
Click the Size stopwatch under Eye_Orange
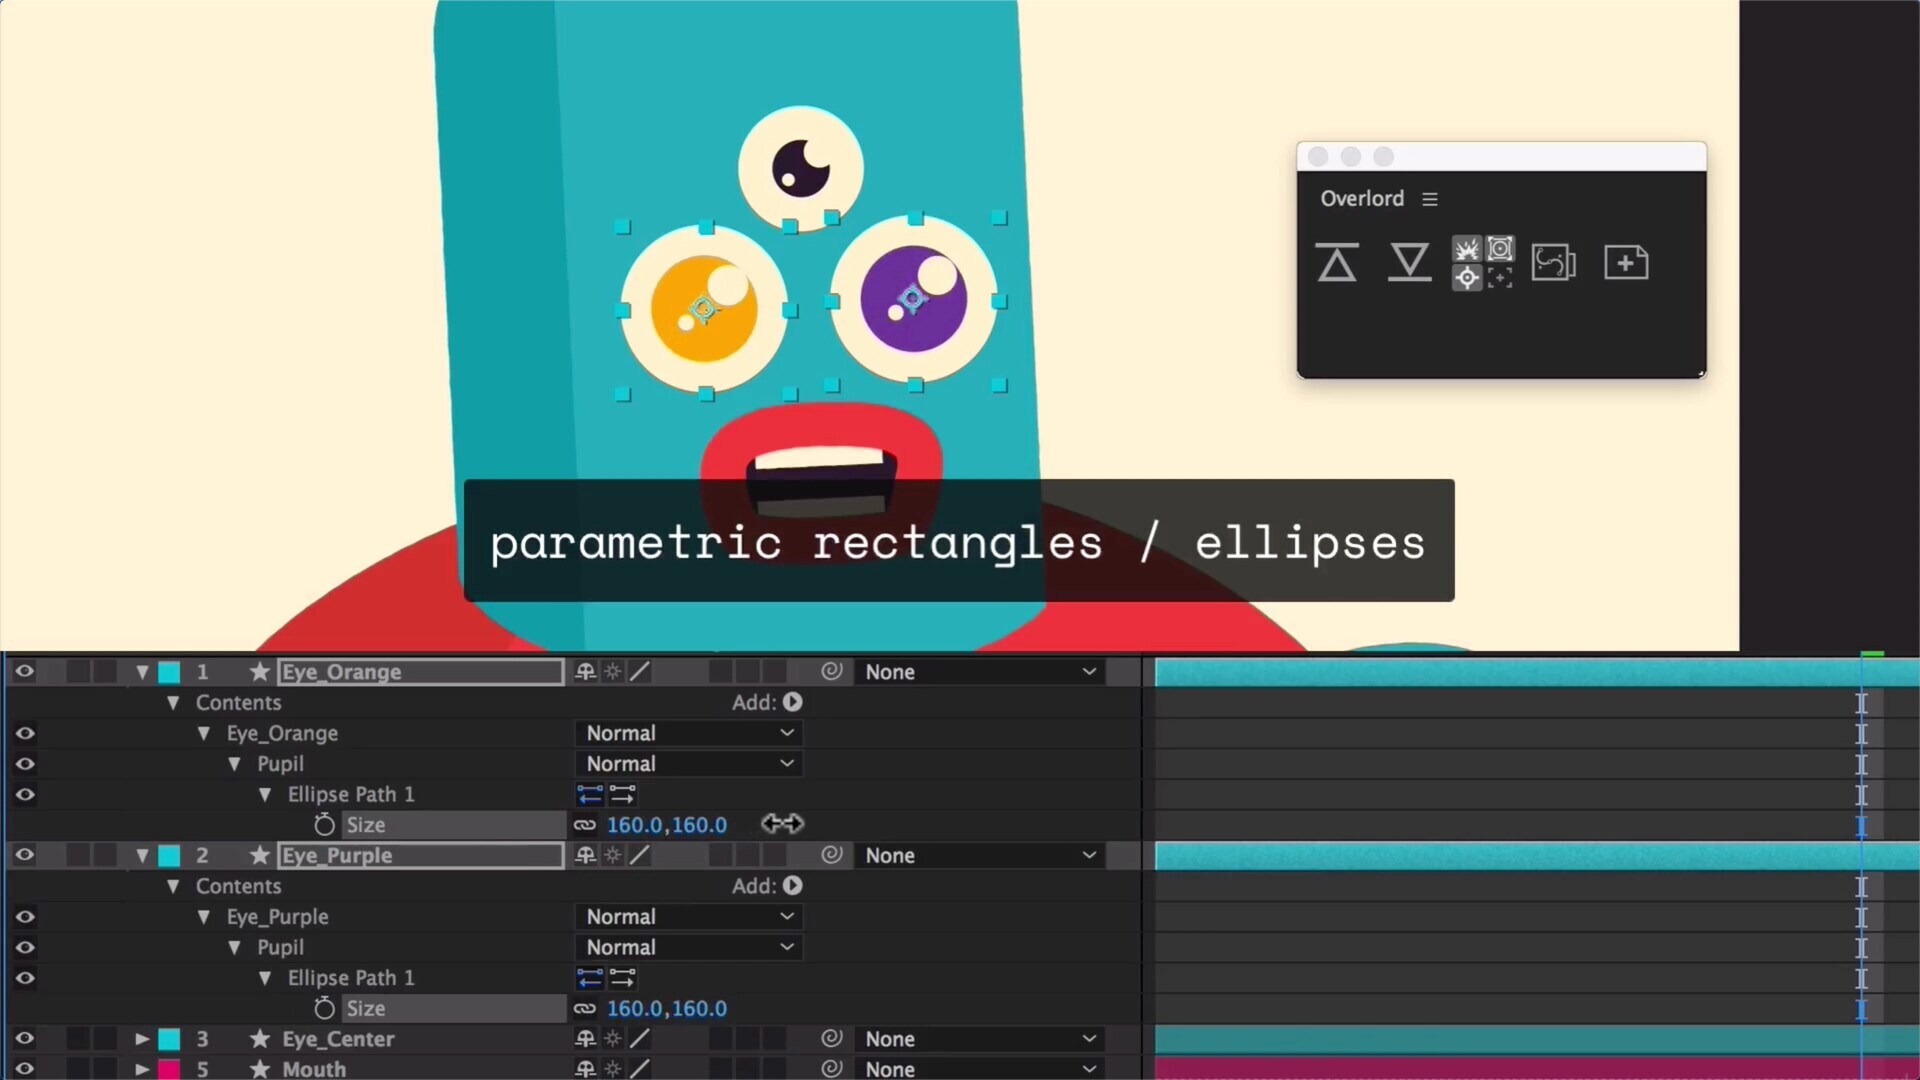(324, 825)
